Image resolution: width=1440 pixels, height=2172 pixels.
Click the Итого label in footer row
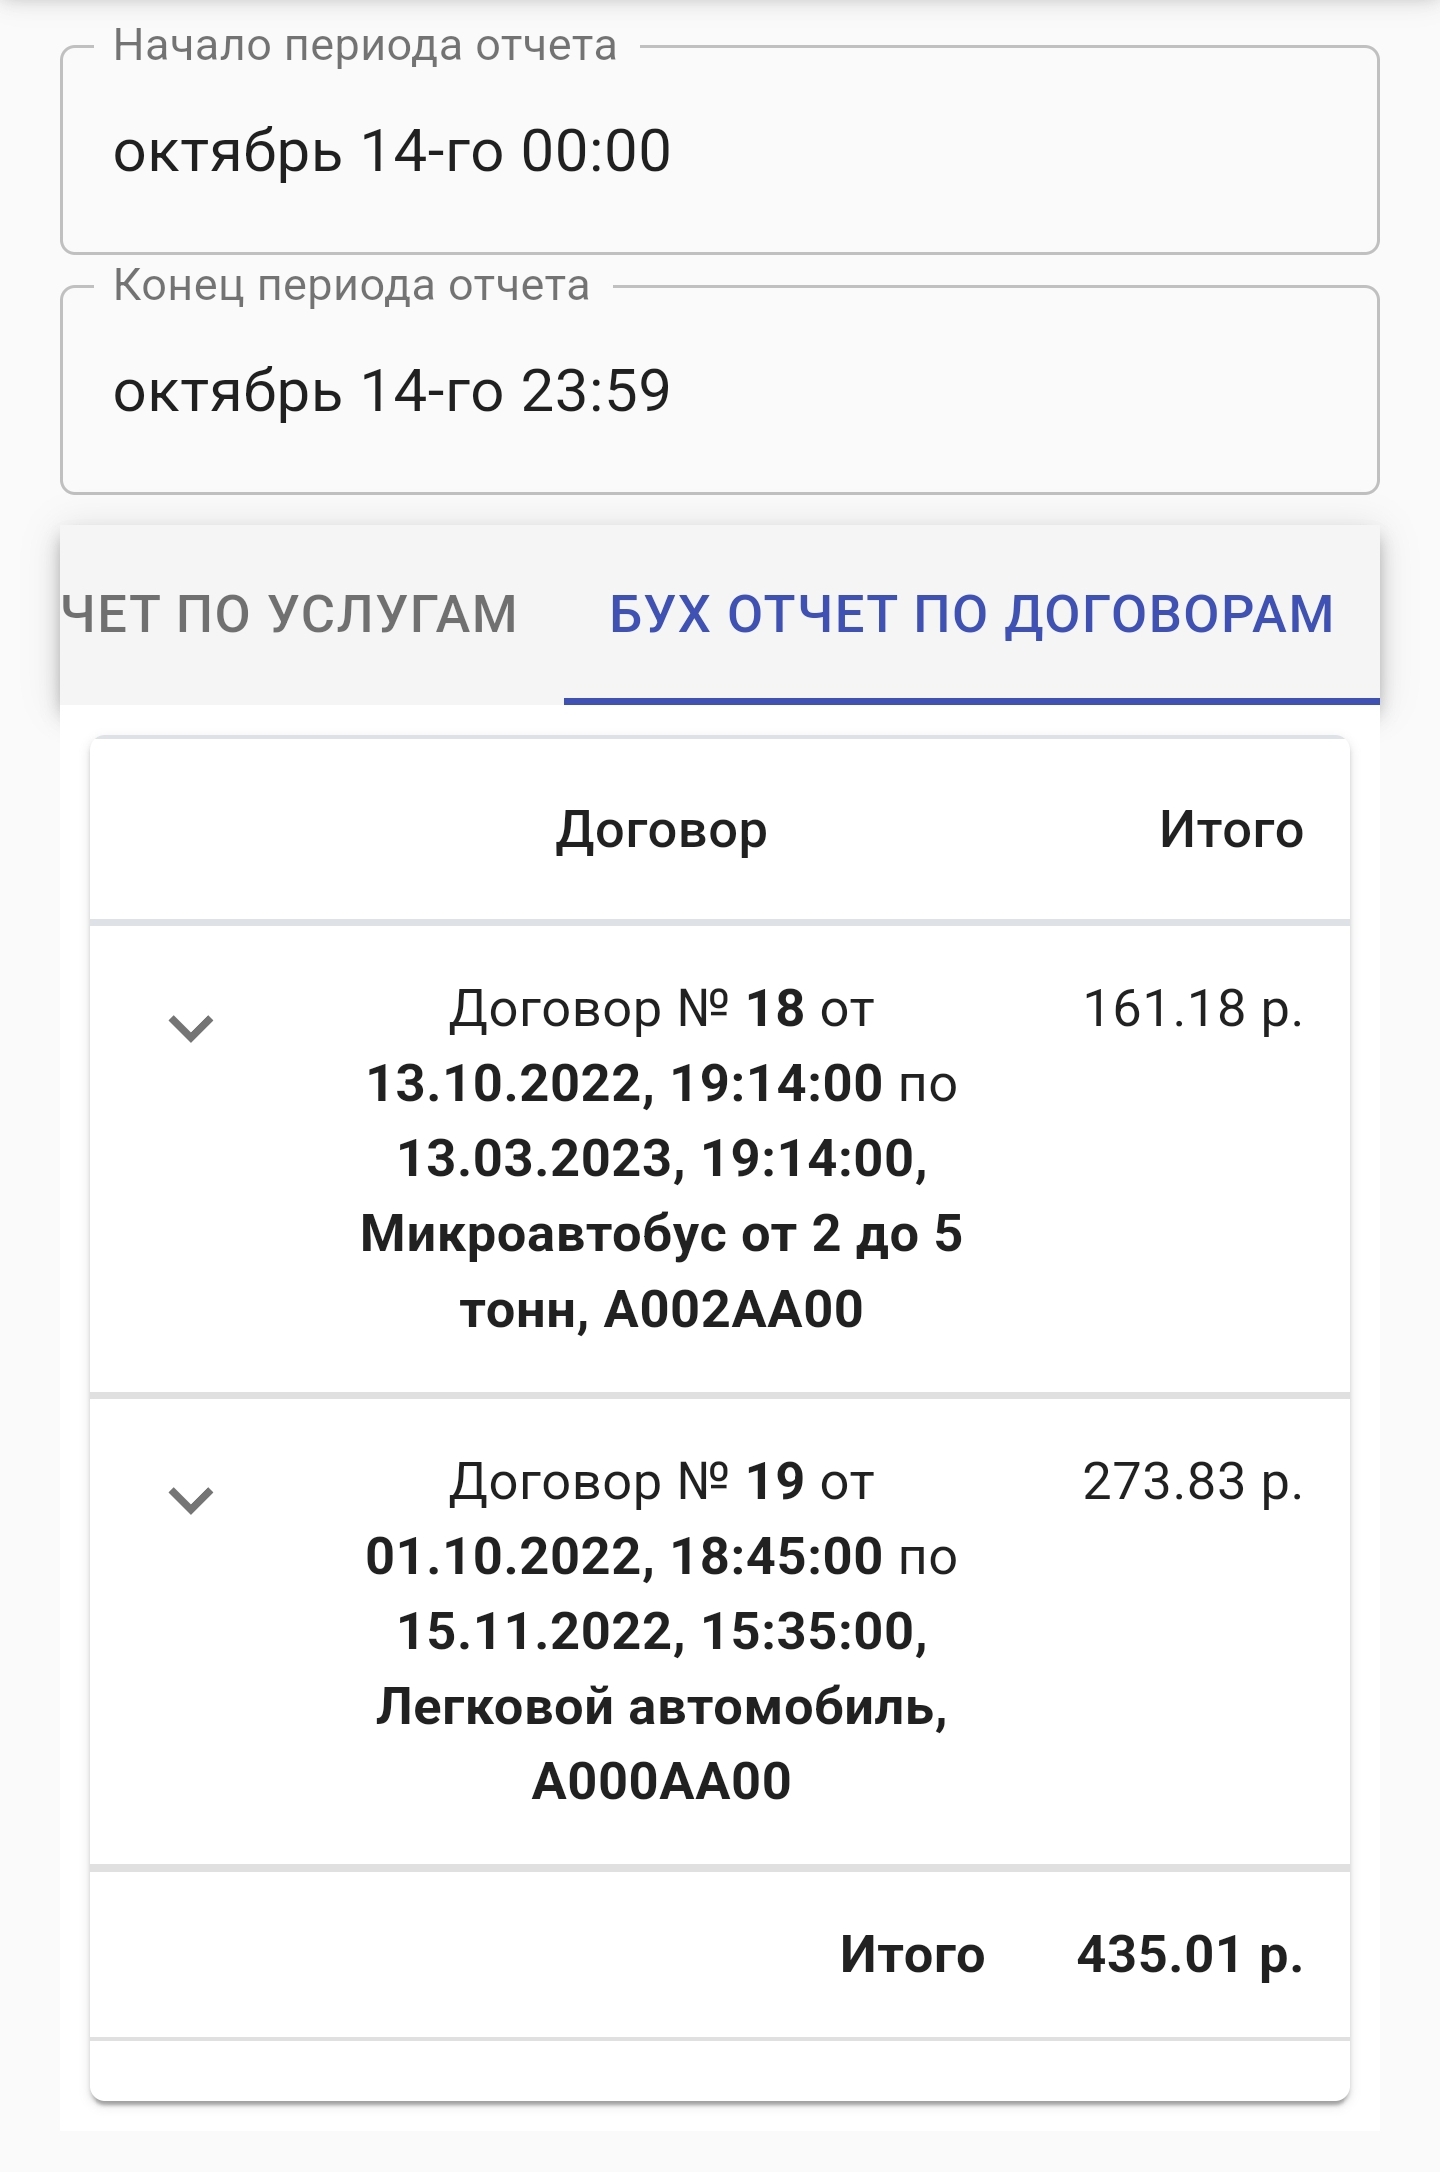(x=912, y=1955)
